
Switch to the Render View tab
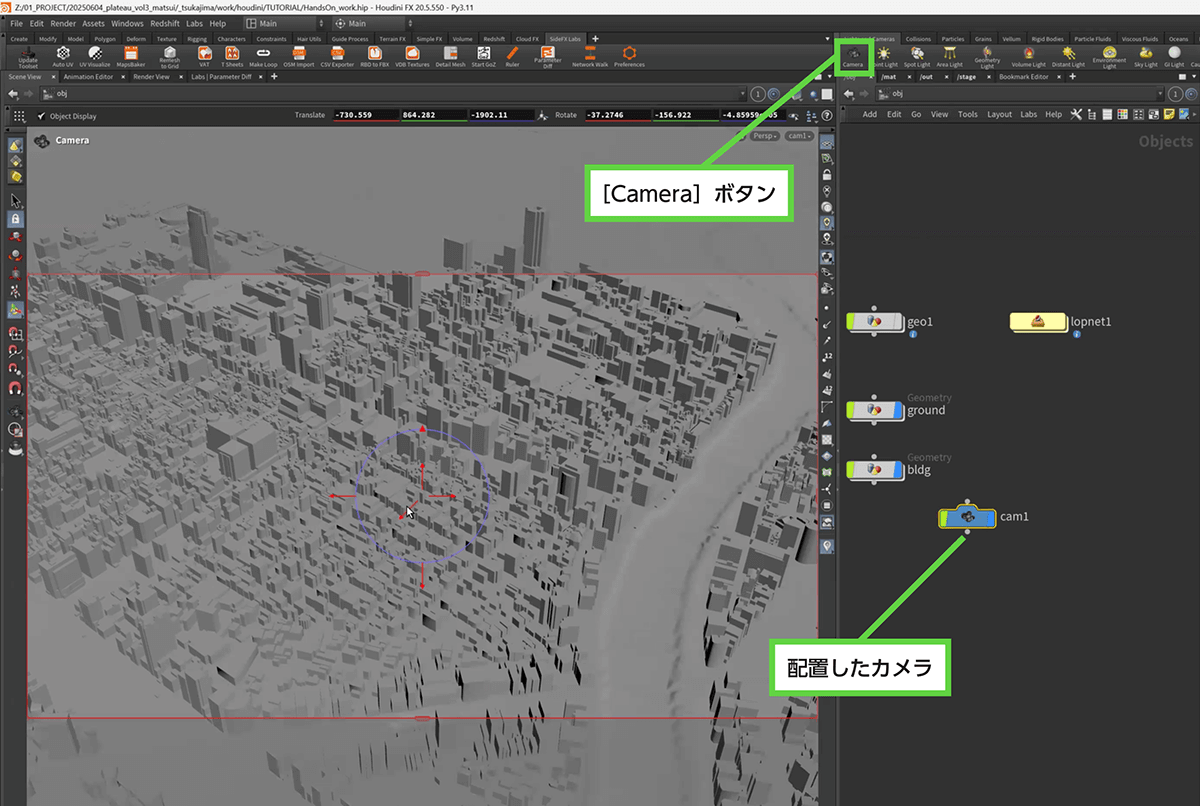pos(152,76)
